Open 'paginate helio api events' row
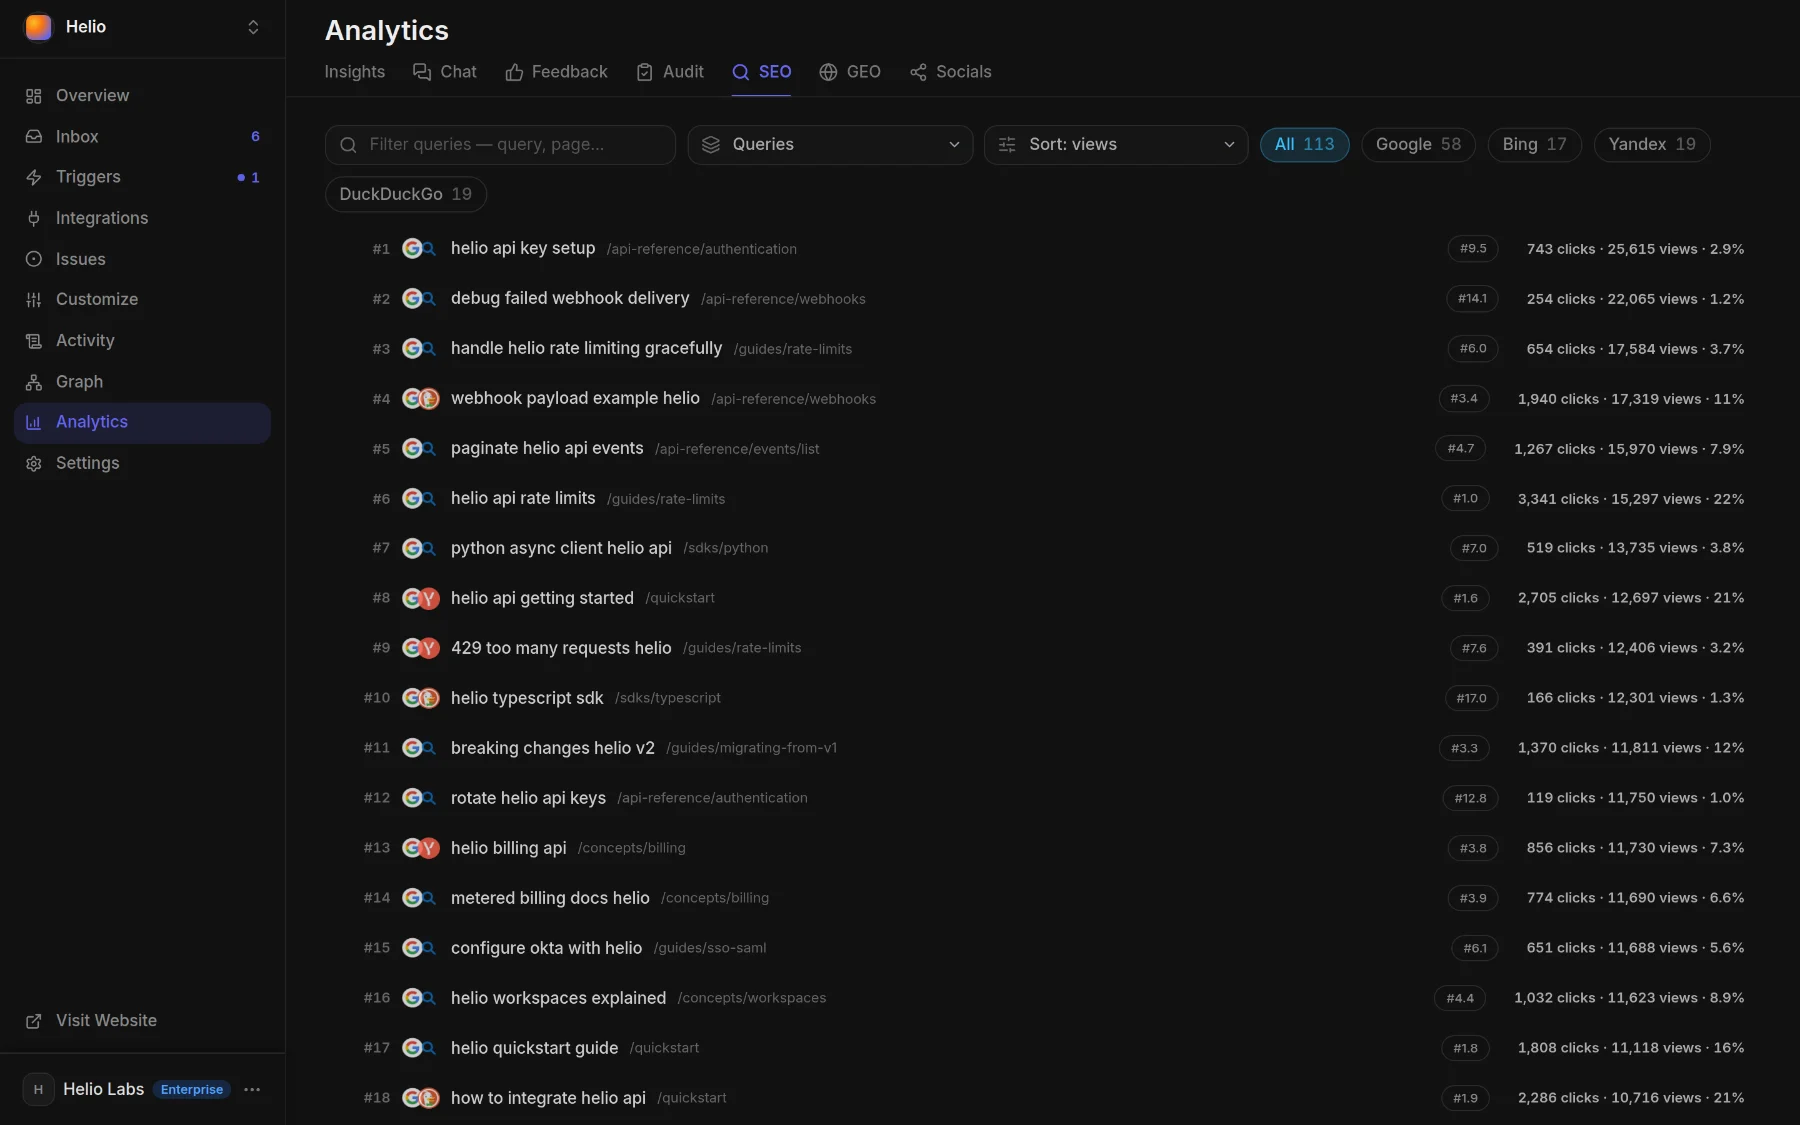This screenshot has height=1125, width=1800. 1035,449
